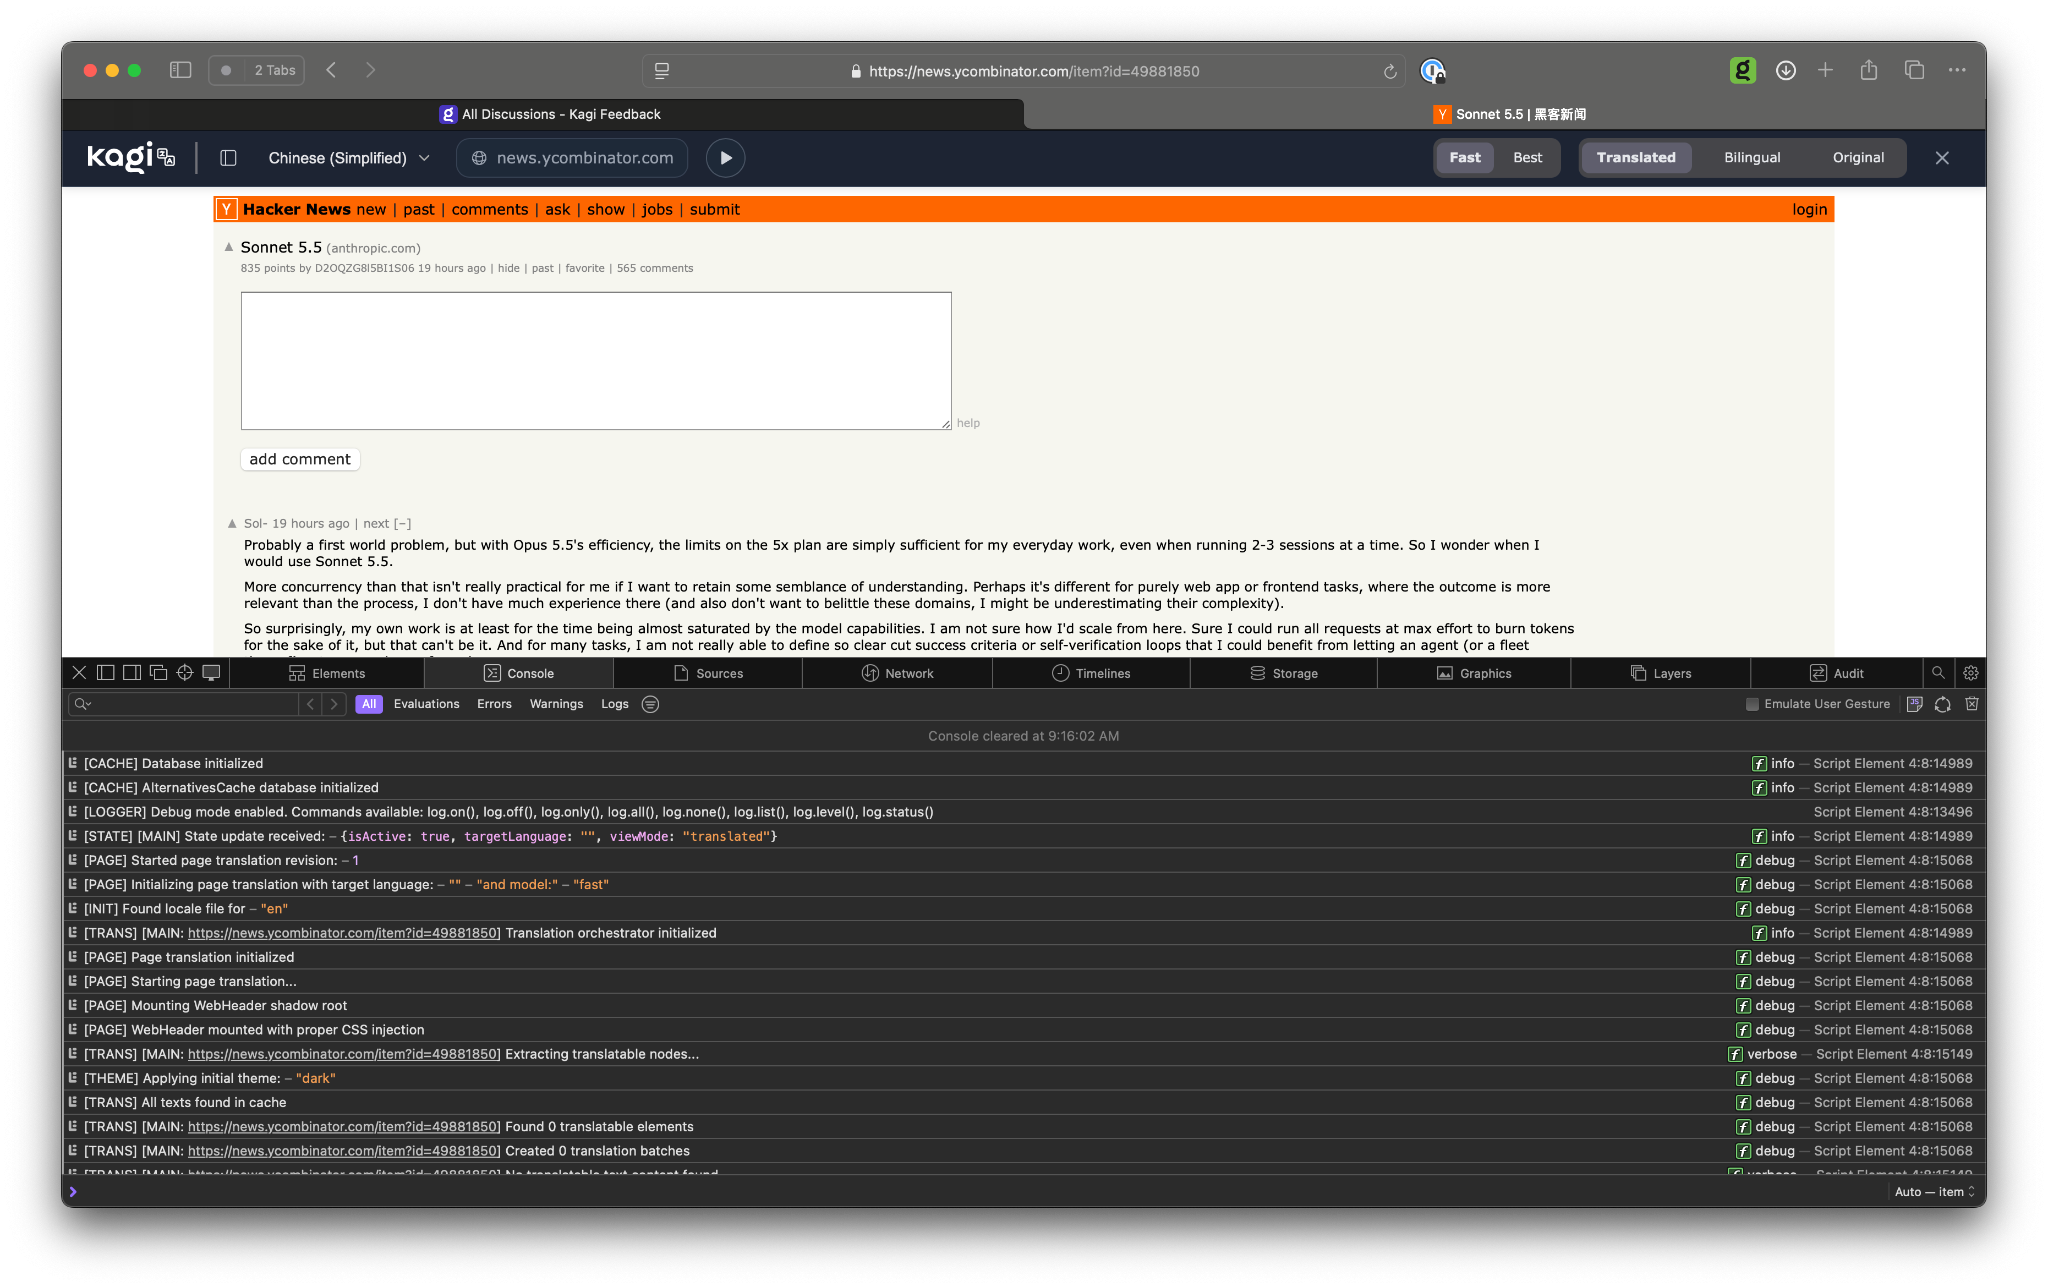Open the 565 comments link

click(x=655, y=268)
